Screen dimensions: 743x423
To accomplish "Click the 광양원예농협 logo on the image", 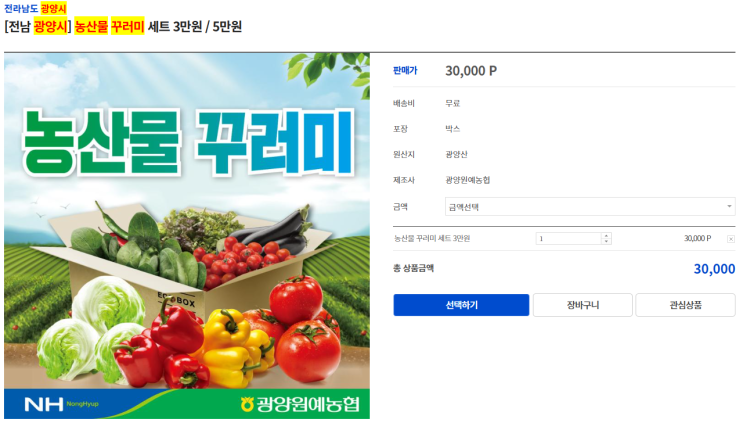I will (x=299, y=404).
